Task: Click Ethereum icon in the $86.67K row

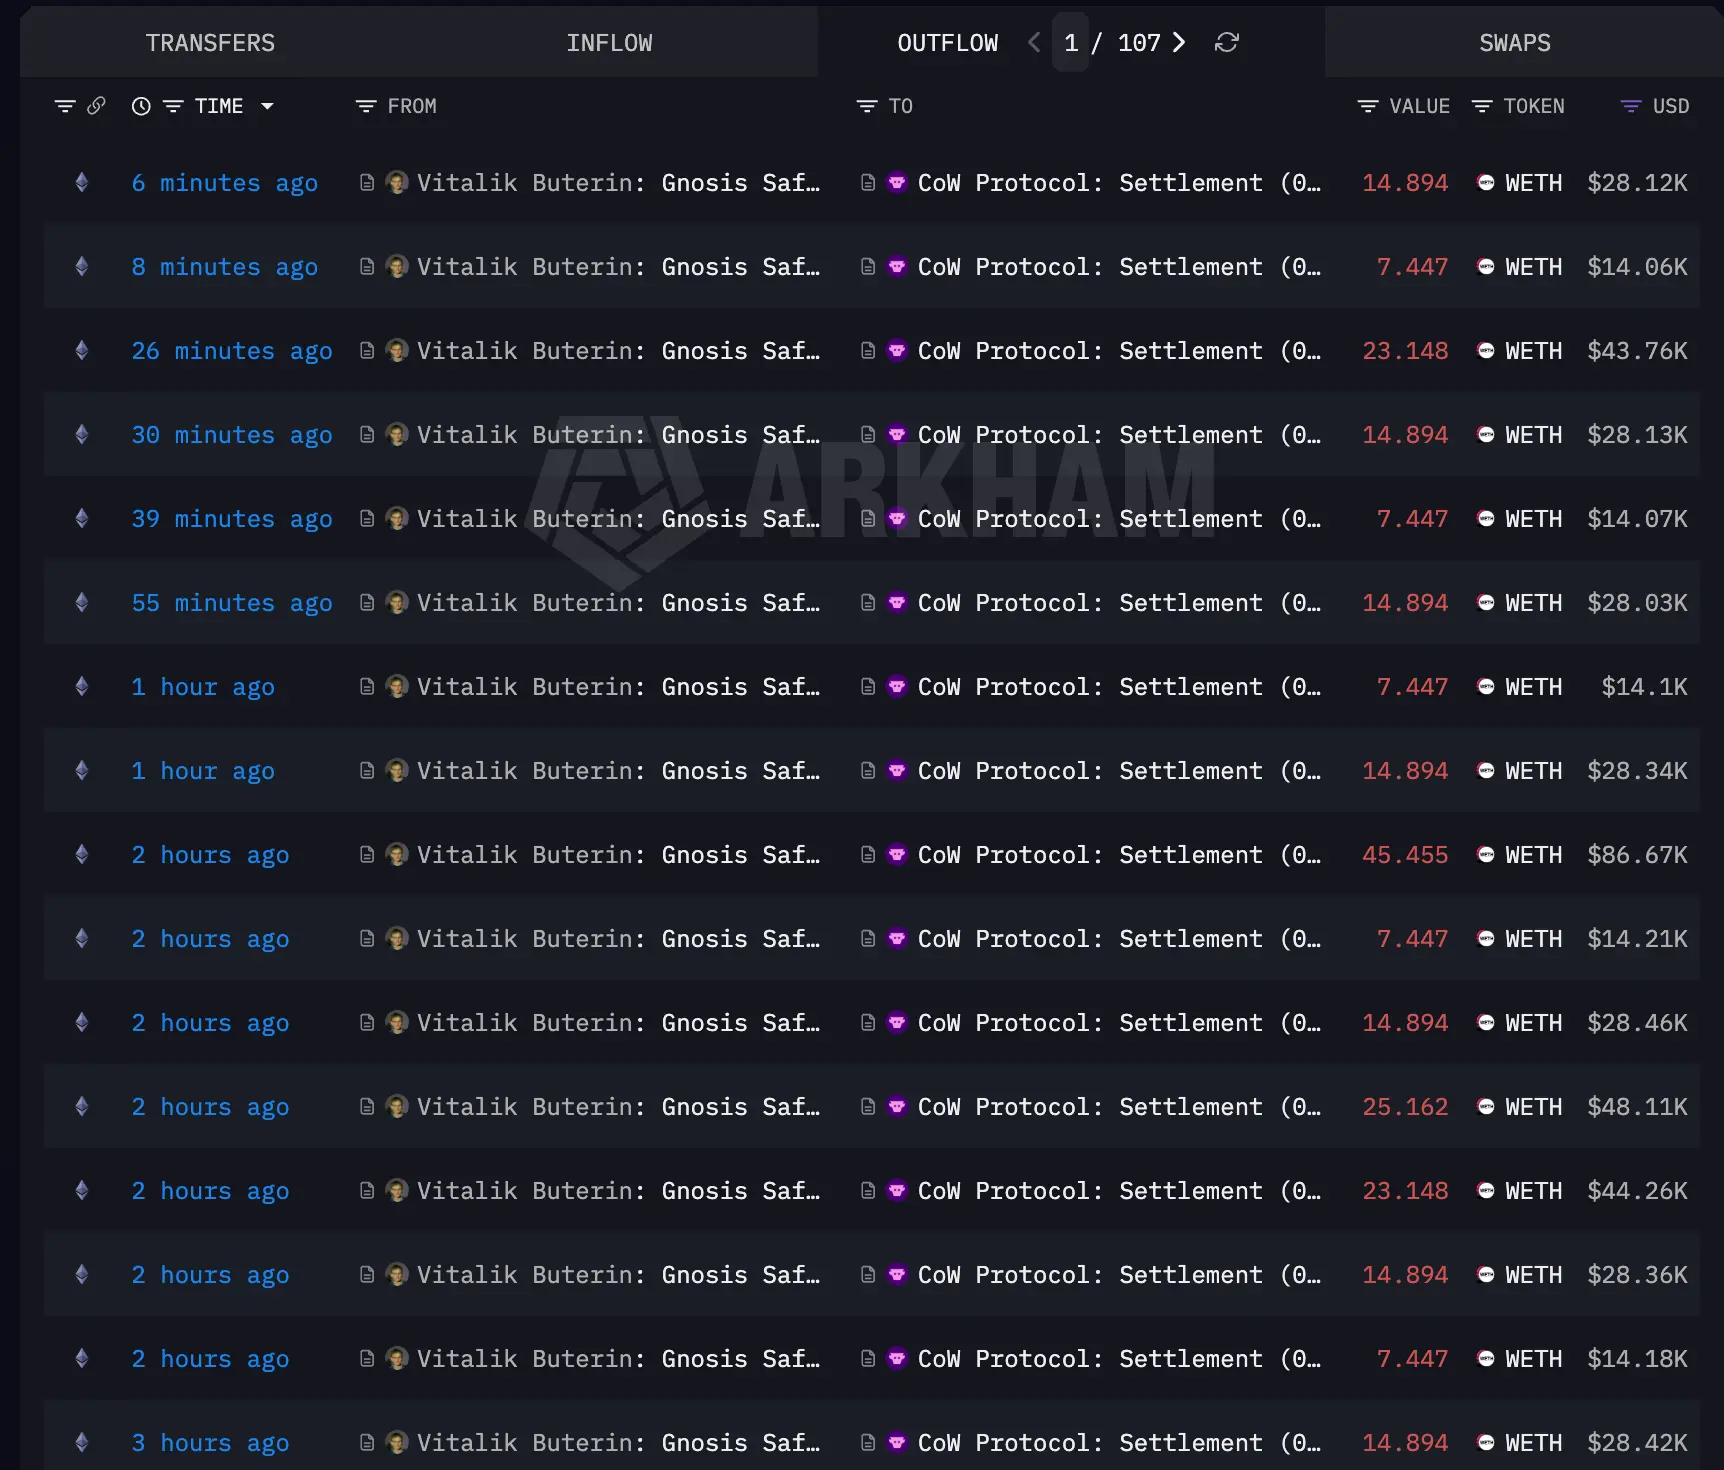Action: tap(82, 854)
